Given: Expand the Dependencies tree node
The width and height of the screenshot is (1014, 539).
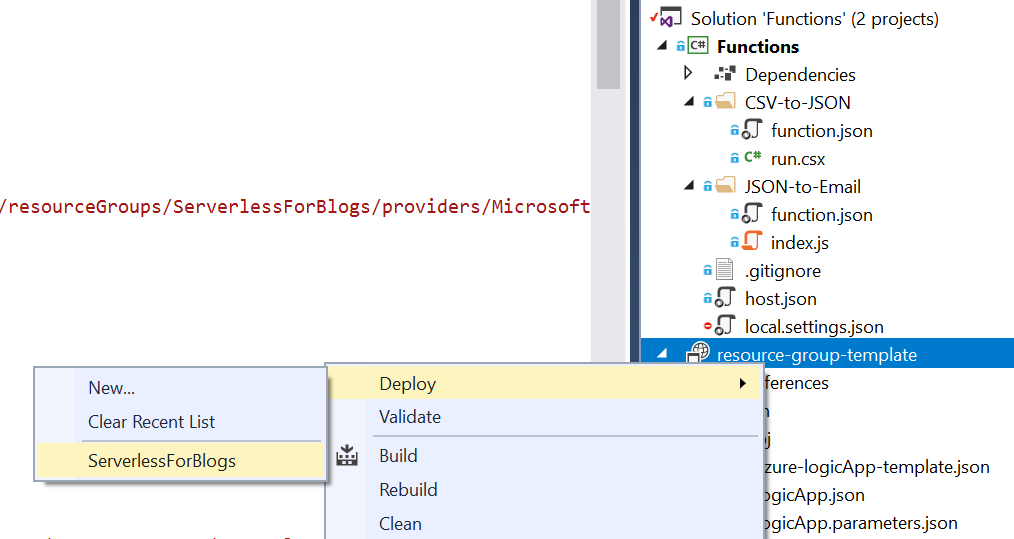Looking at the screenshot, I should (x=688, y=73).
